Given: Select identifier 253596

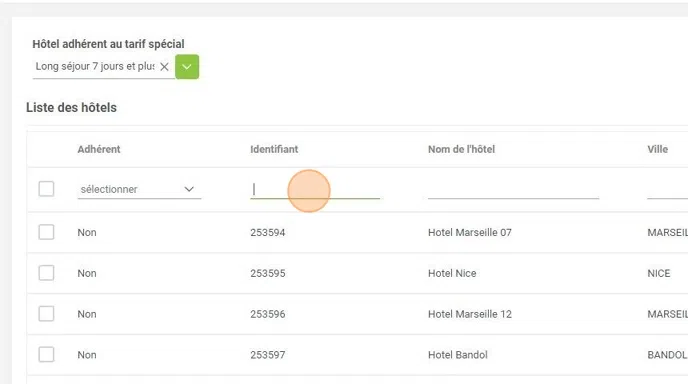Looking at the screenshot, I should 268,314.
